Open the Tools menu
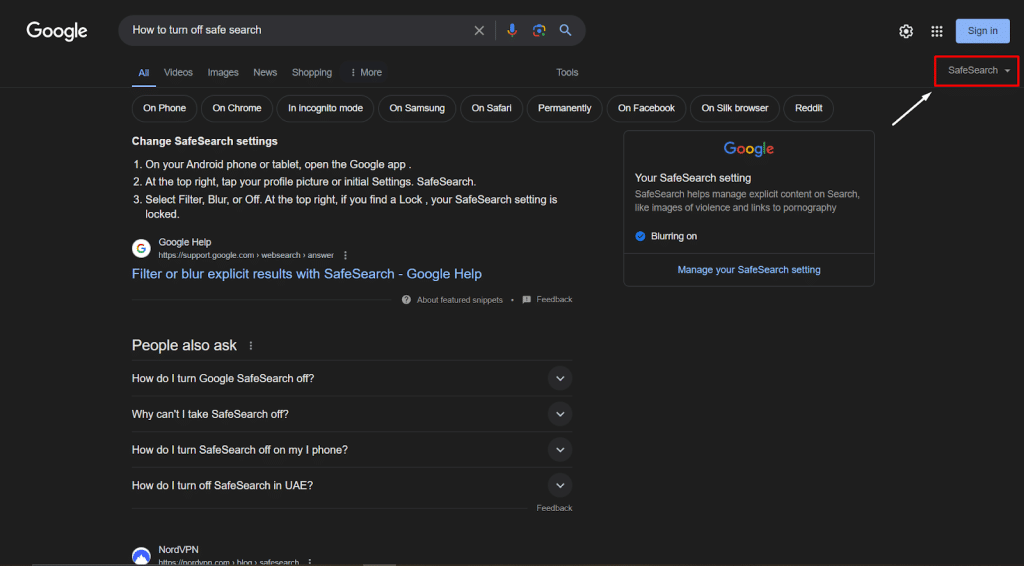The image size is (1024, 566). [567, 72]
